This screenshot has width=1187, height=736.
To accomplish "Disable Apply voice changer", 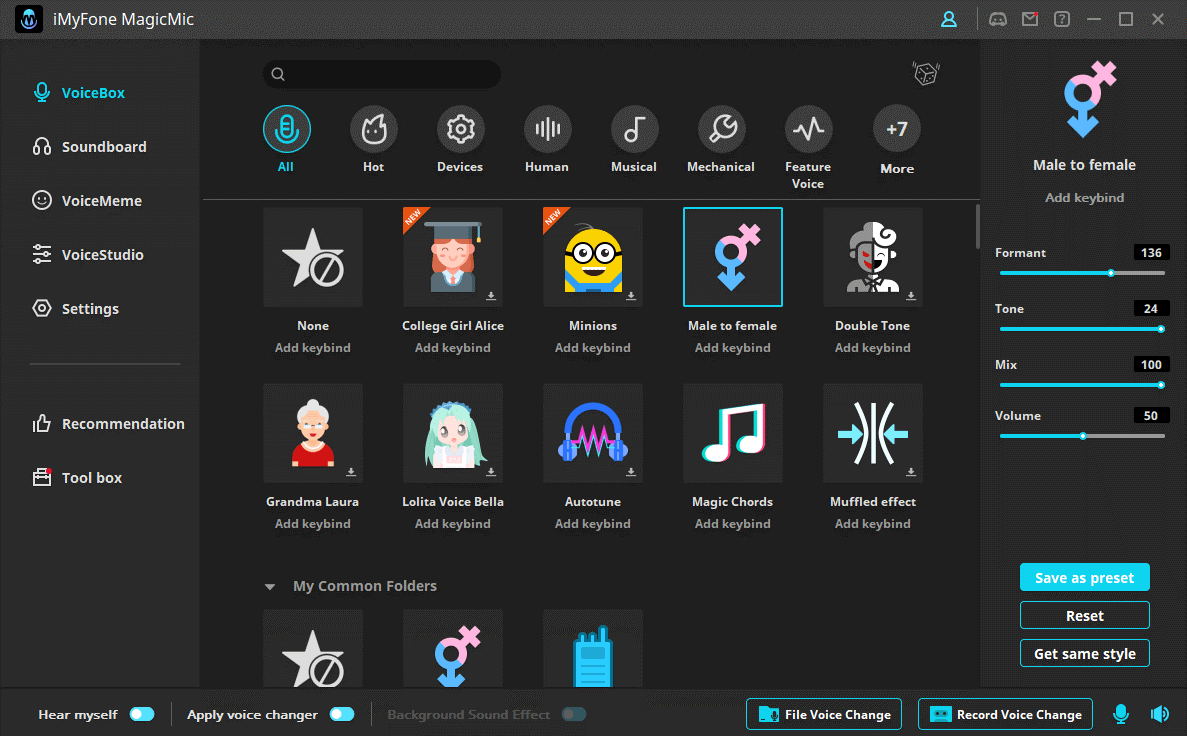I will pos(341,714).
